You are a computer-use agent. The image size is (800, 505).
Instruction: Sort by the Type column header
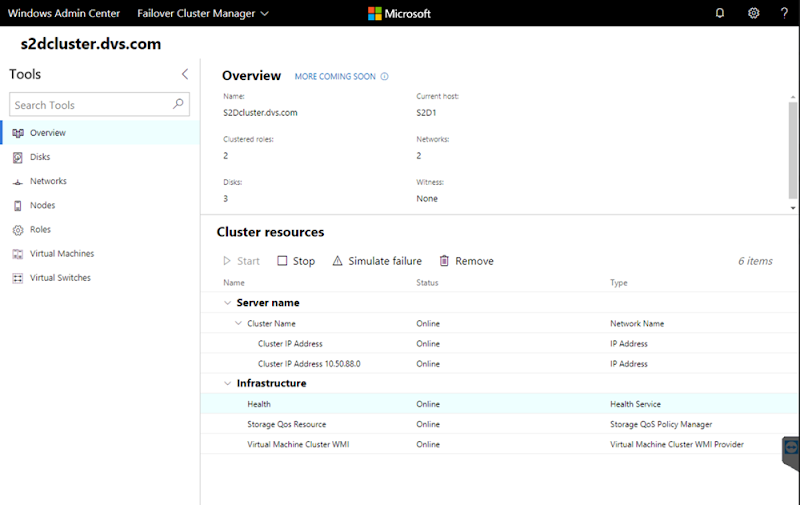point(618,283)
